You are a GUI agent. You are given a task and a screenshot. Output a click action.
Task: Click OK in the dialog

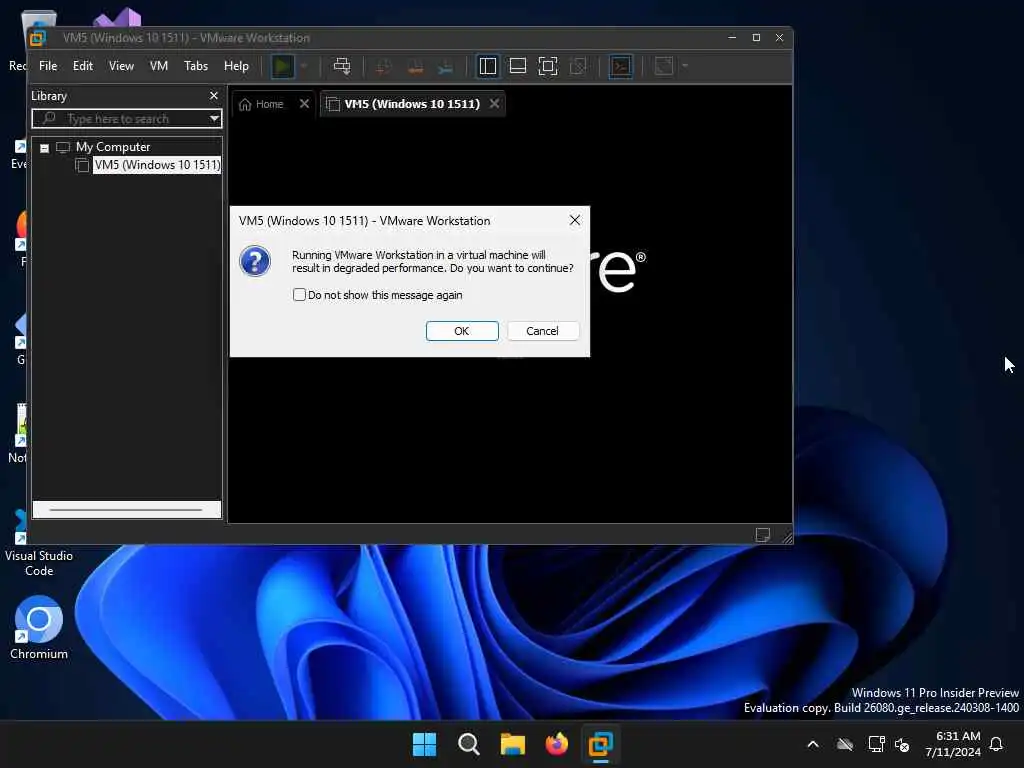pos(462,331)
